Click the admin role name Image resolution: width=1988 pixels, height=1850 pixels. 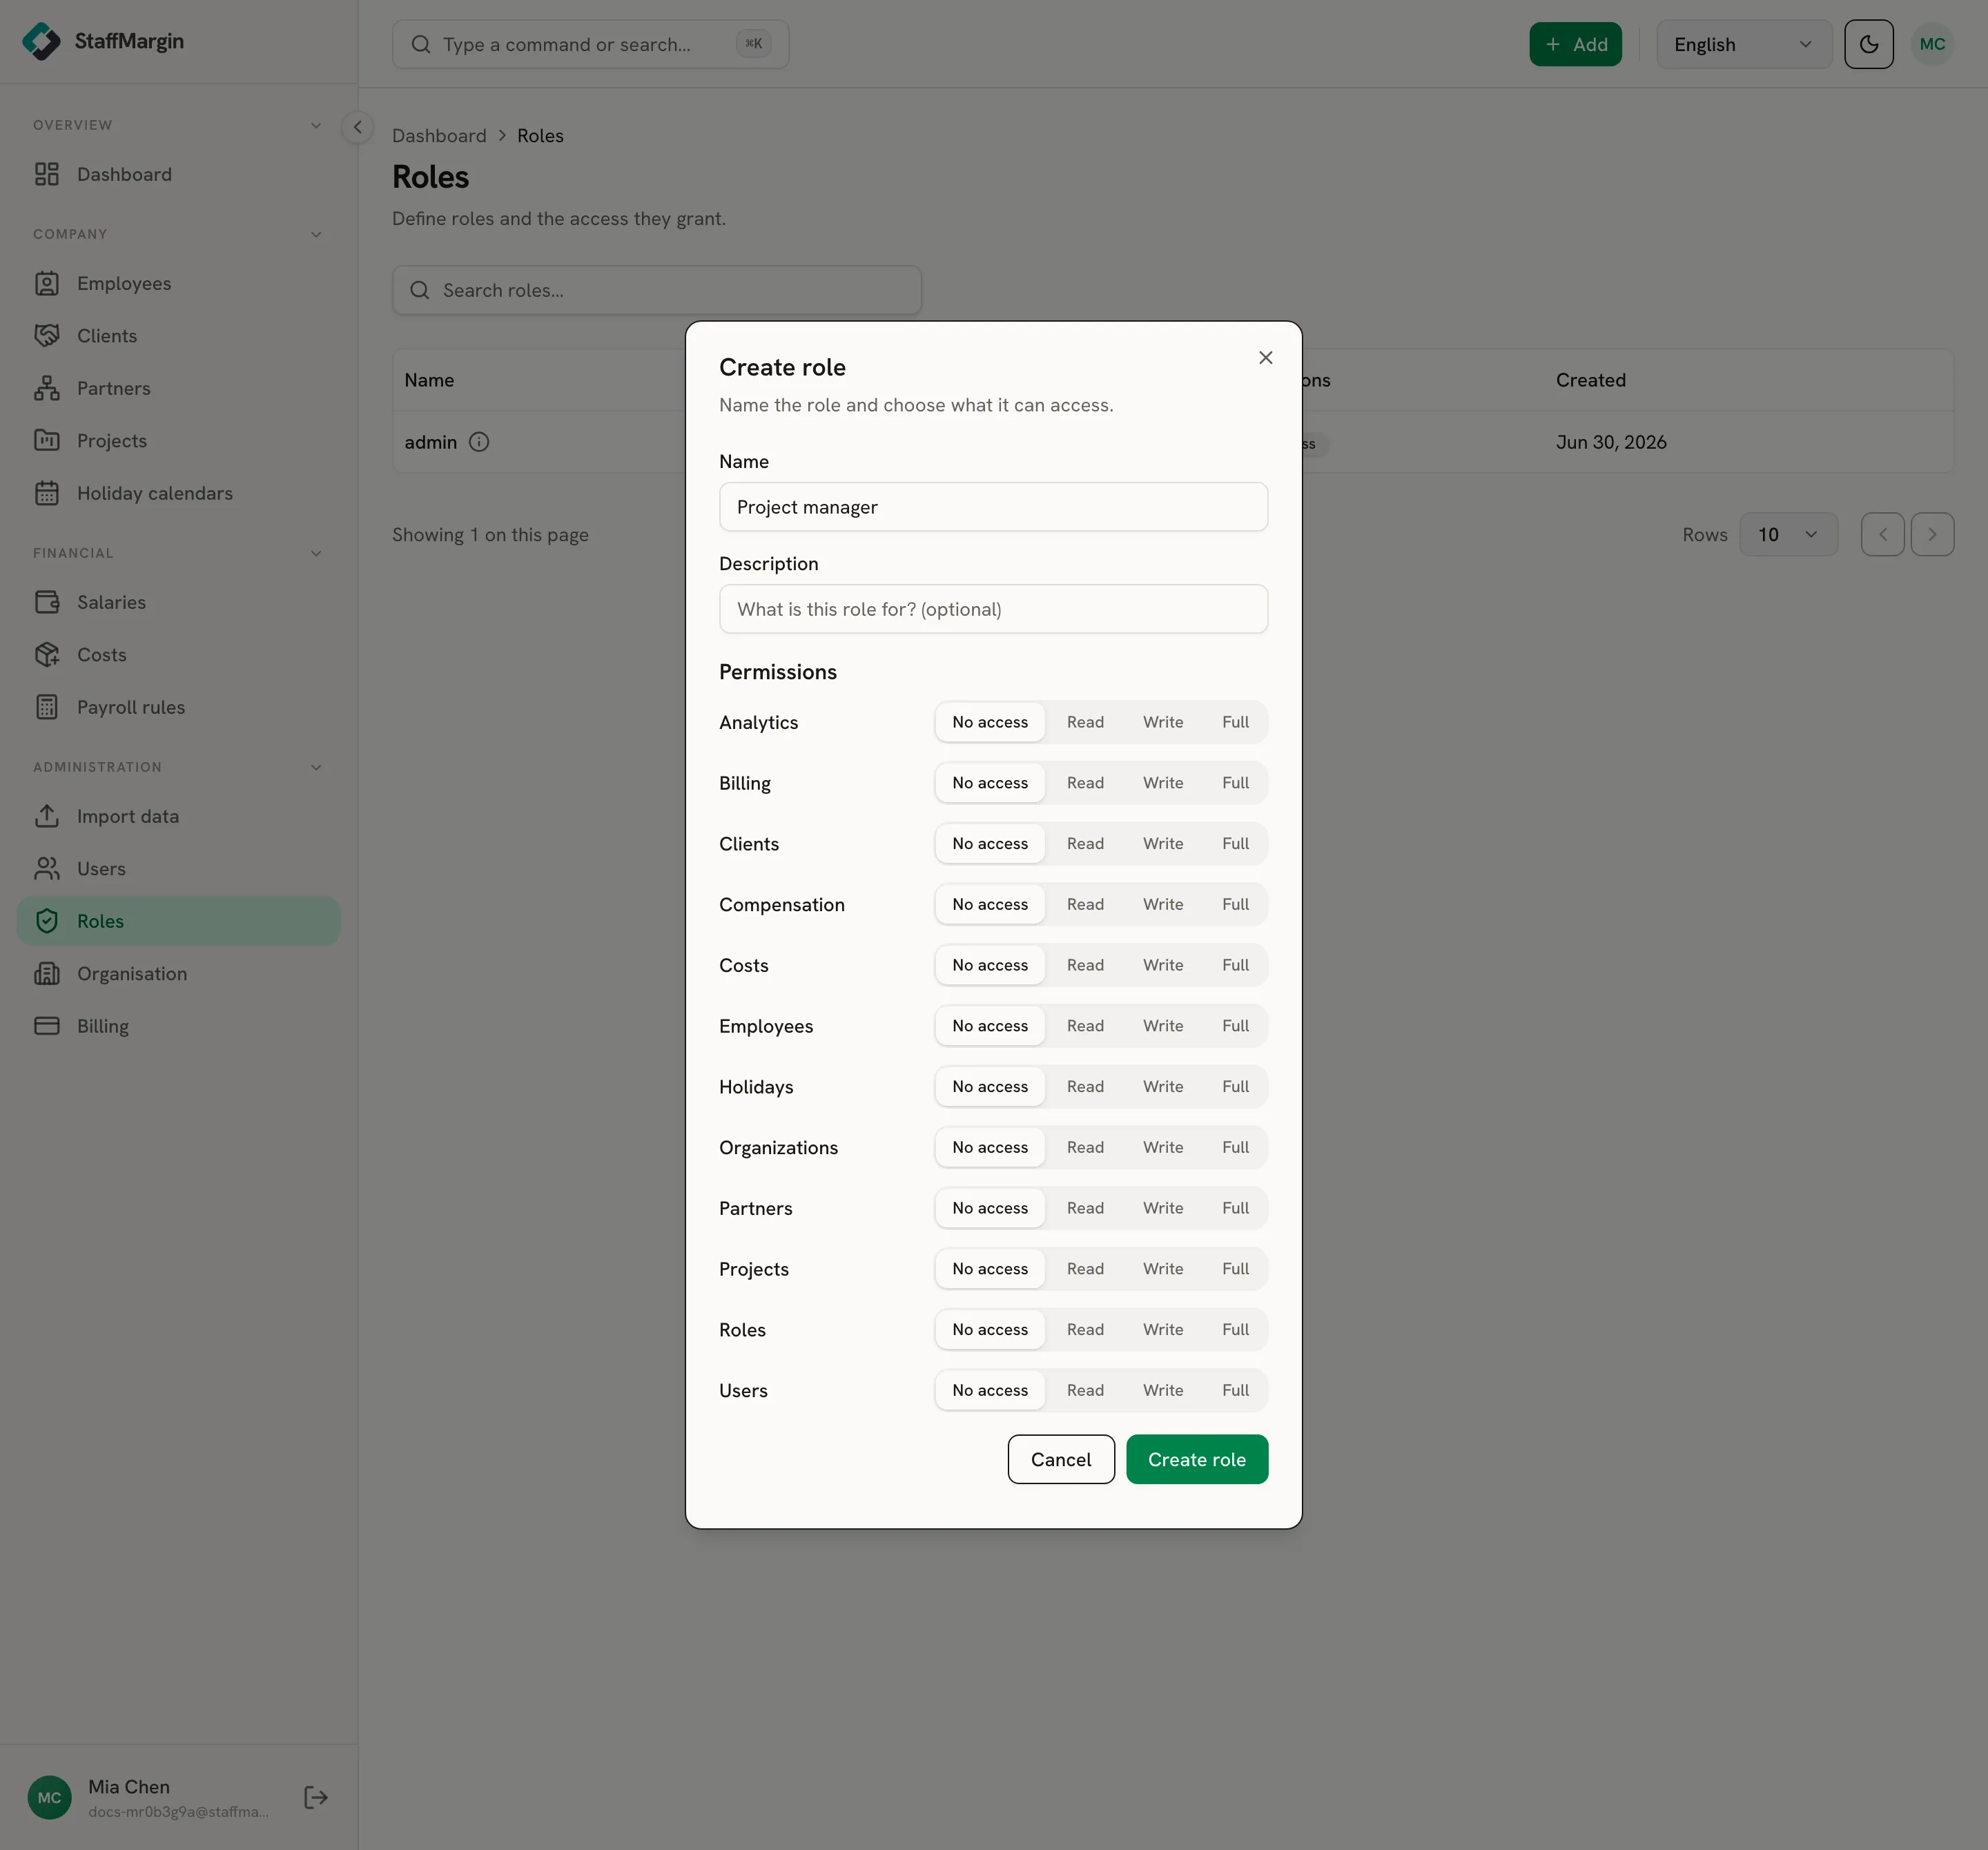point(430,442)
